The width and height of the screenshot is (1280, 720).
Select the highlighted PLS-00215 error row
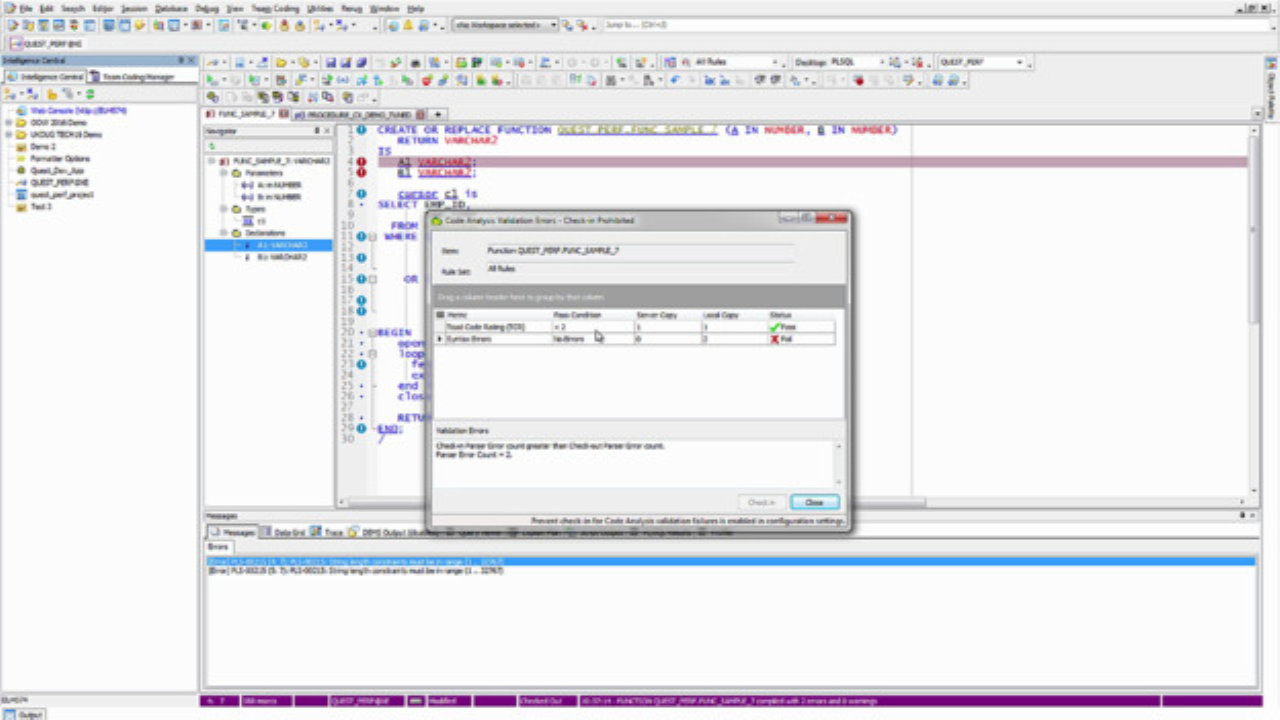400,561
